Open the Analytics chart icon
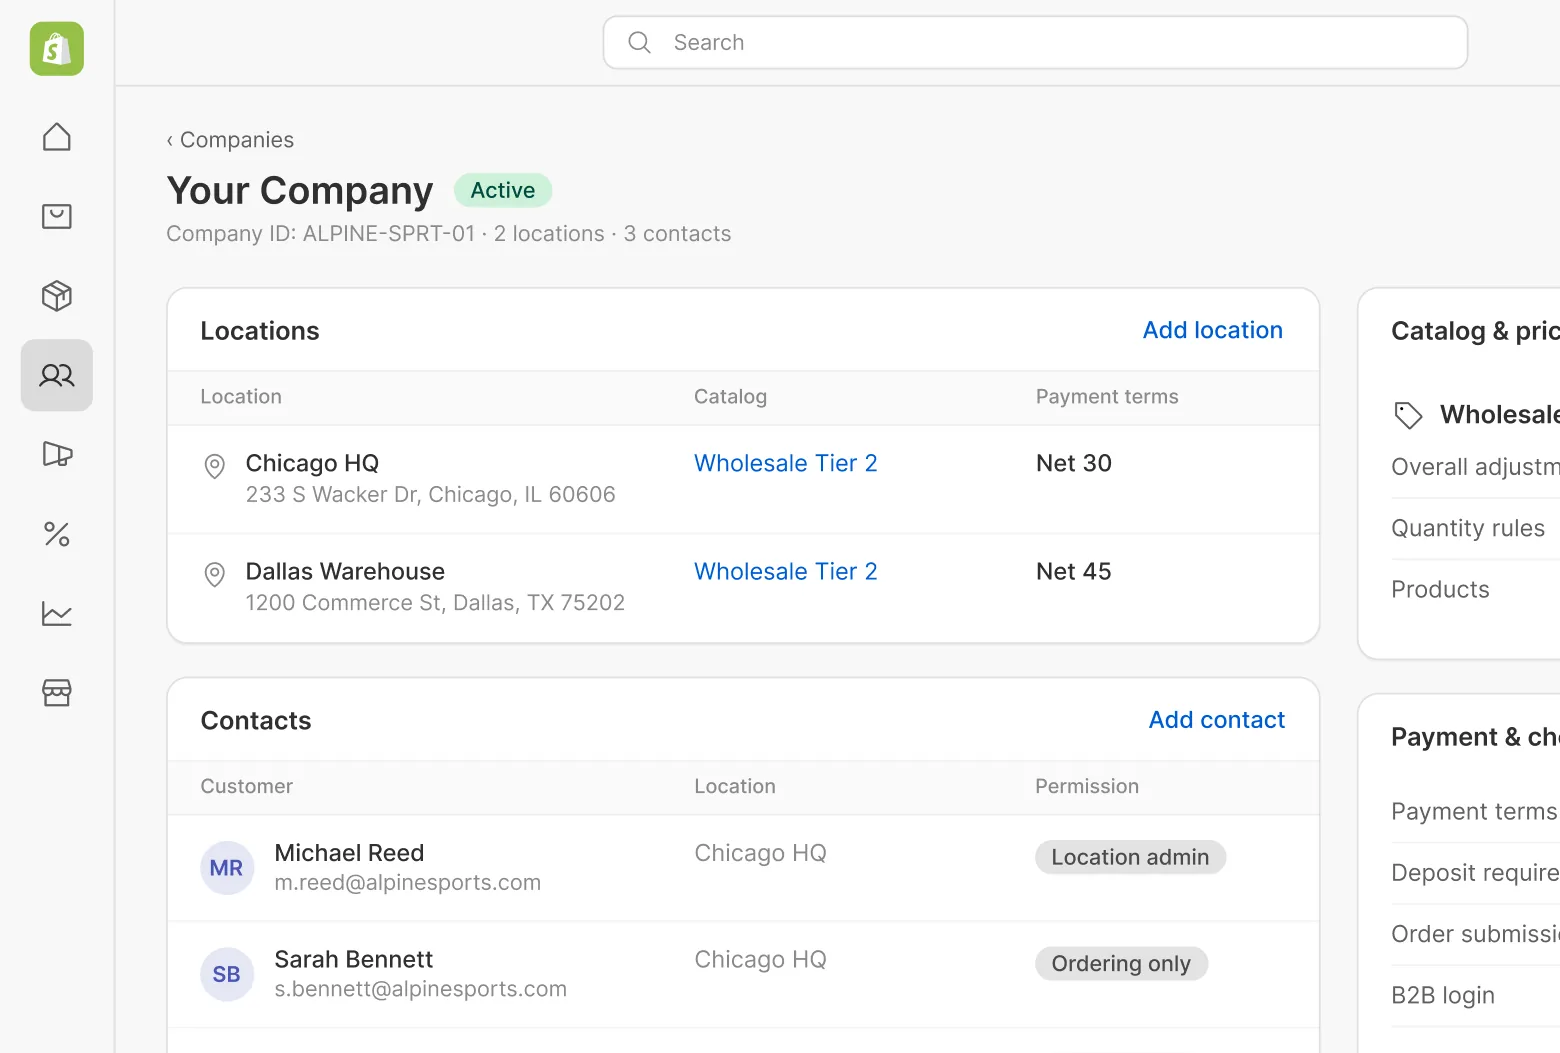The height and width of the screenshot is (1053, 1560). coord(57,613)
